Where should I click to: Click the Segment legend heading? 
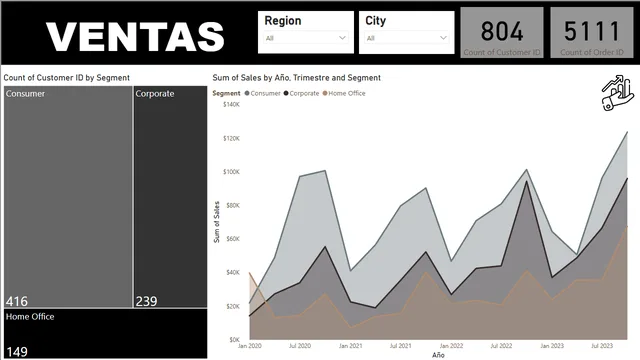tap(226, 93)
